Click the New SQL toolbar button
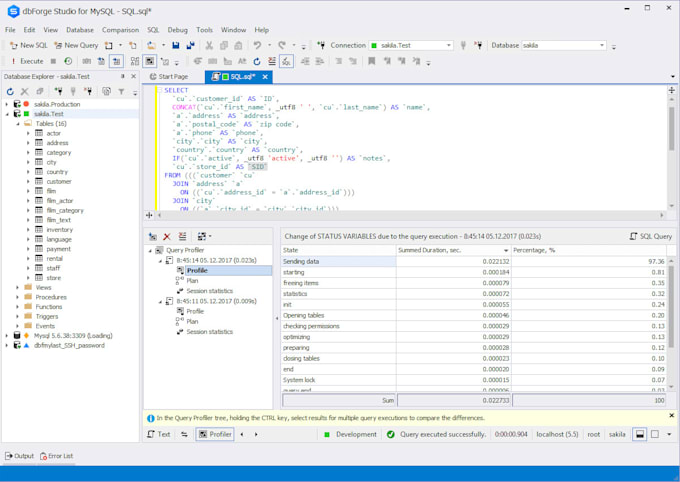The image size is (680, 482). coord(28,45)
